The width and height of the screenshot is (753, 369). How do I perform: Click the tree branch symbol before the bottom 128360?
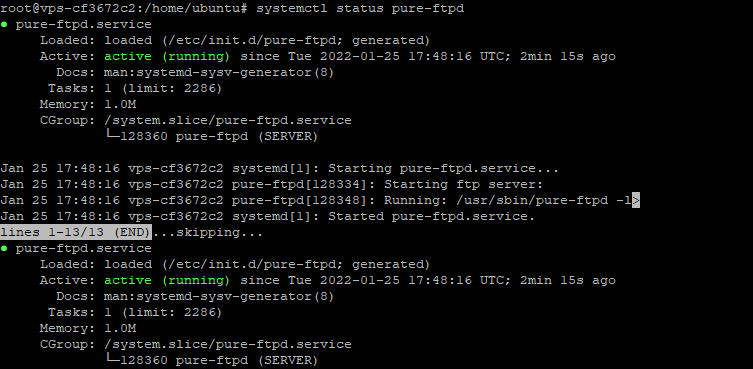pyautogui.click(x=112, y=360)
